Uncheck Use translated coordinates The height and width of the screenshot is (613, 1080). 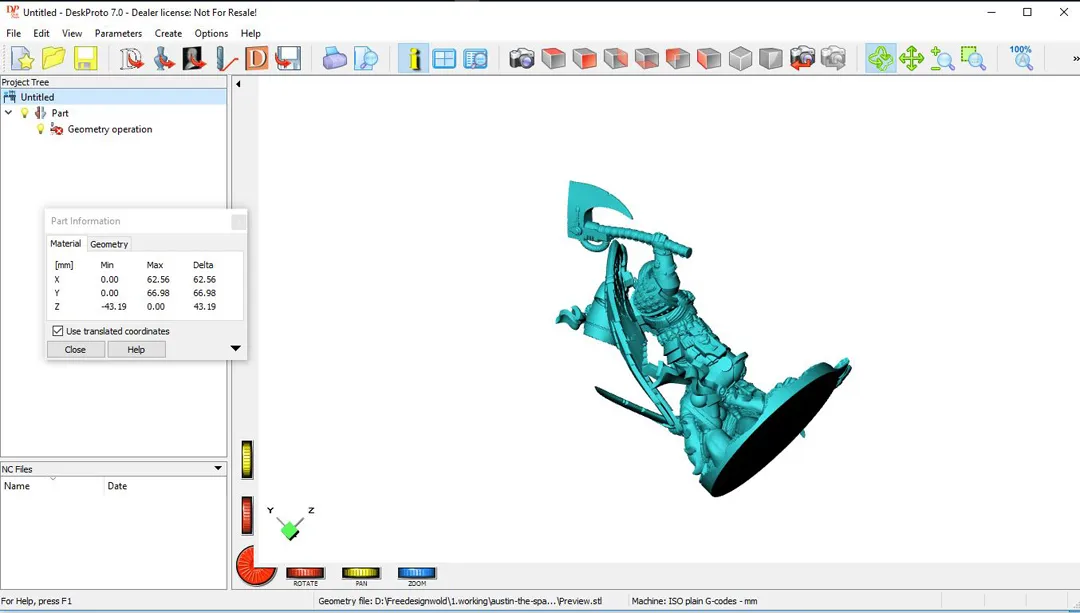tap(58, 331)
